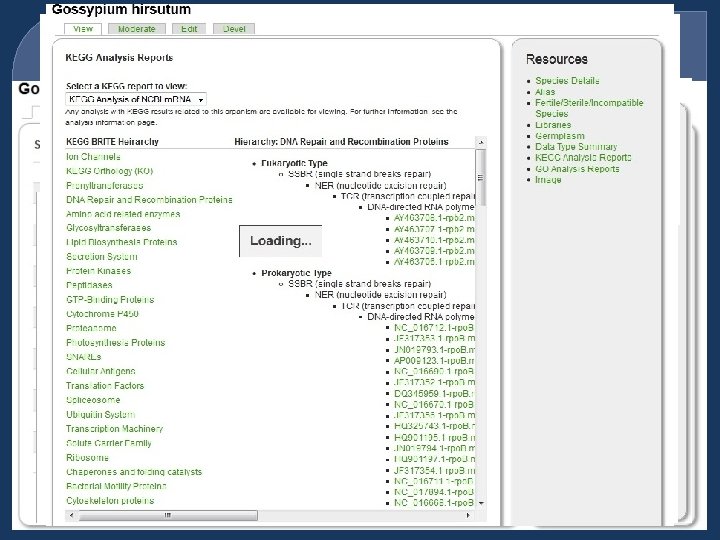Open AY463707.1-rpb2 sequence link

[434, 229]
